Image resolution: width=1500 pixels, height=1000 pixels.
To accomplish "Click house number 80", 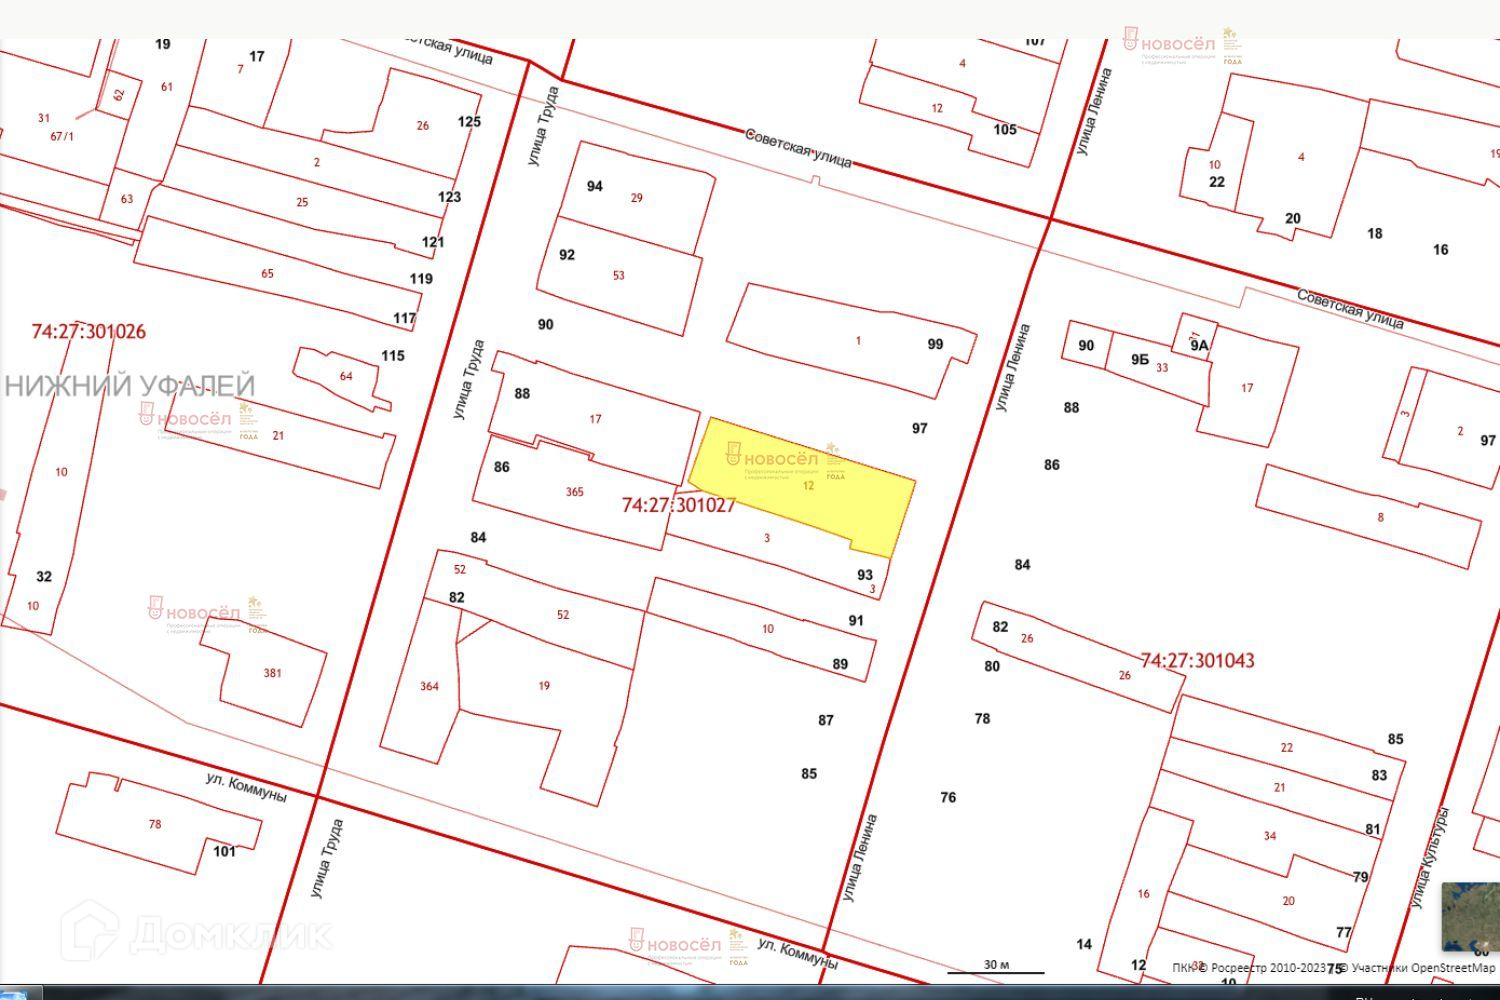I will click(x=992, y=666).
